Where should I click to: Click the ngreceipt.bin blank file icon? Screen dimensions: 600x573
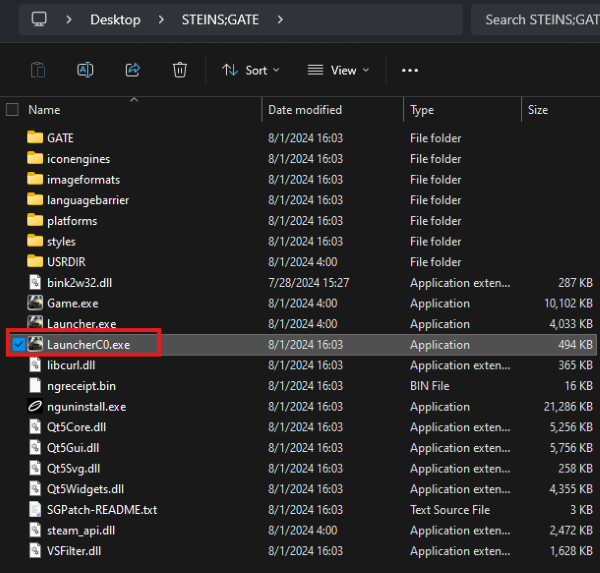35,385
